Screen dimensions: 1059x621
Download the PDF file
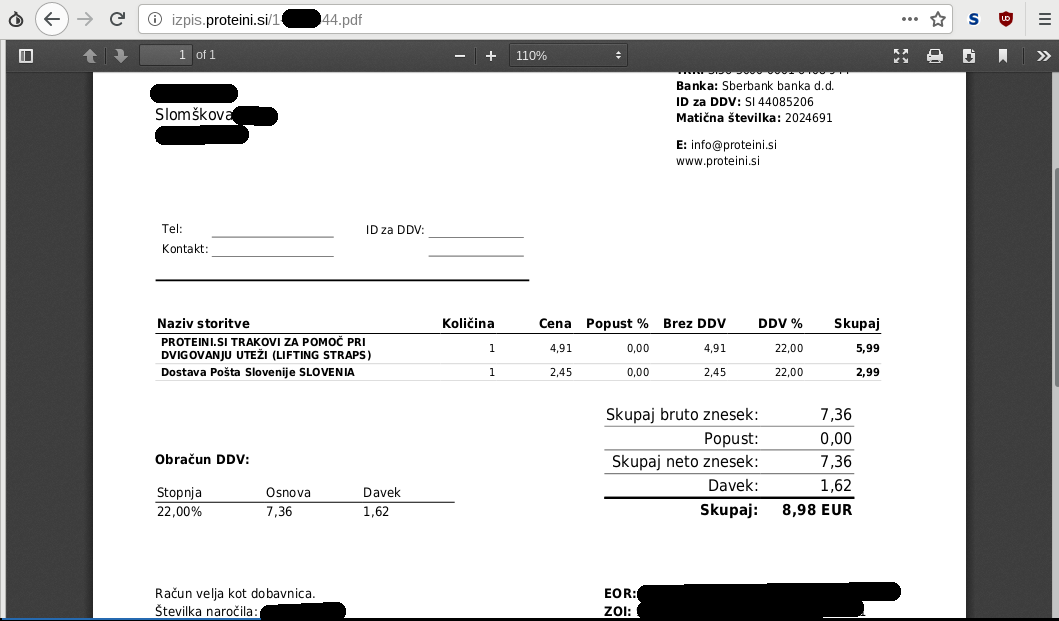tap(968, 55)
